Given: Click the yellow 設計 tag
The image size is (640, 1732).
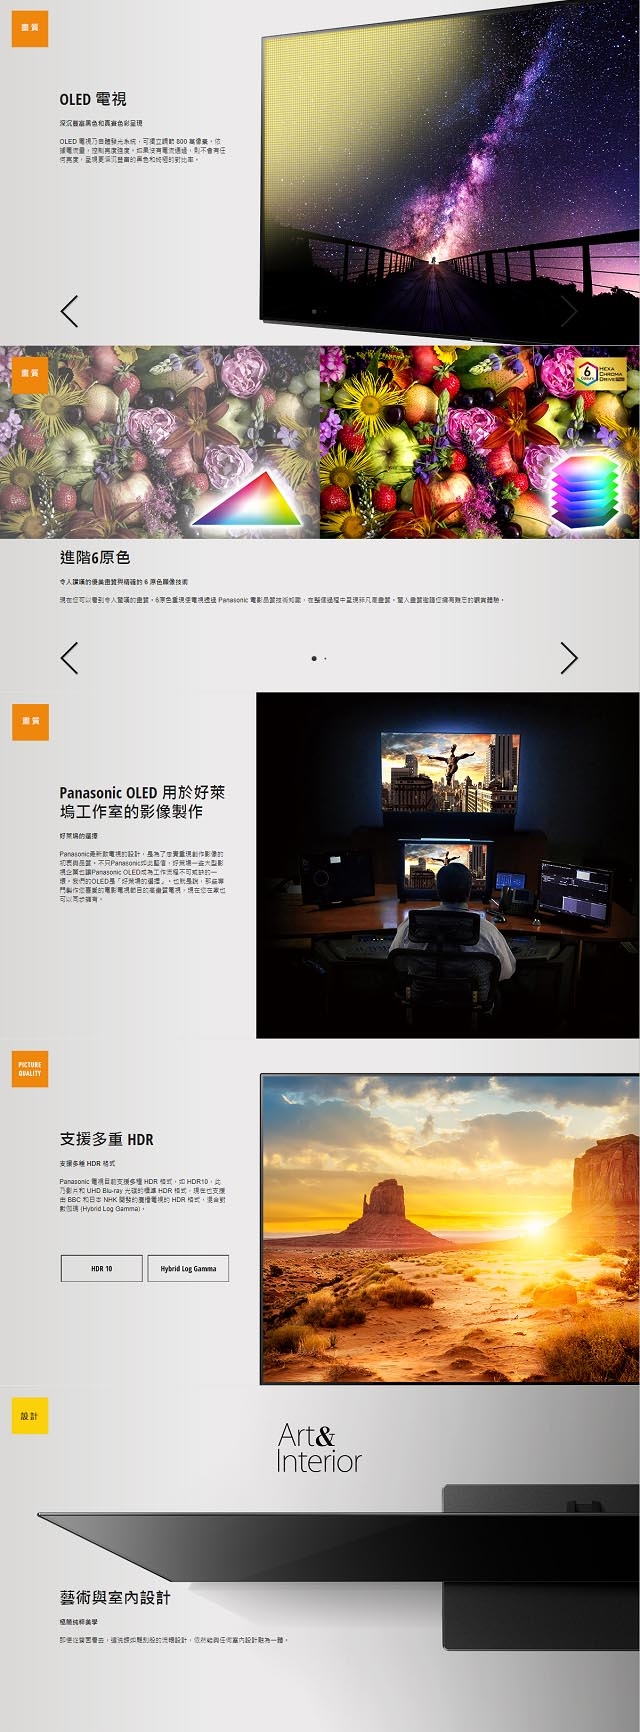Looking at the screenshot, I should pyautogui.click(x=30, y=1416).
